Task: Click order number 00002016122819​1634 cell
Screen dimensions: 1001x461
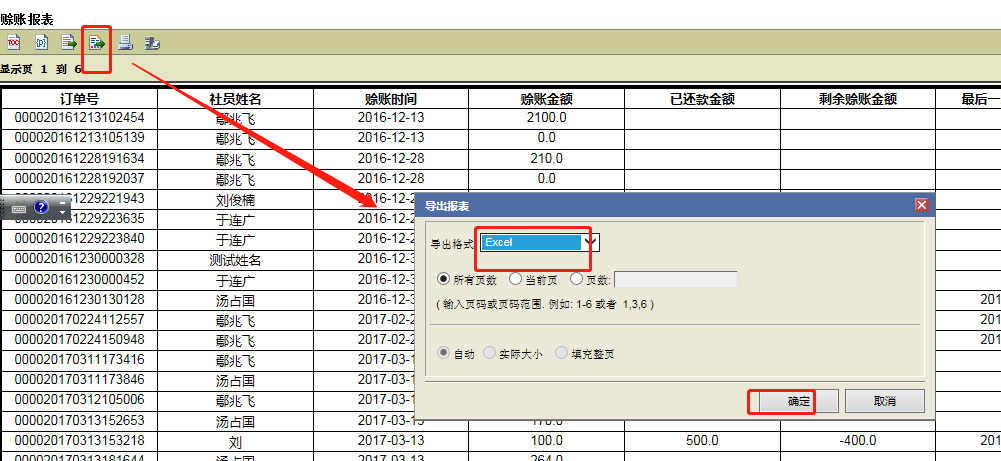Action: (x=79, y=158)
